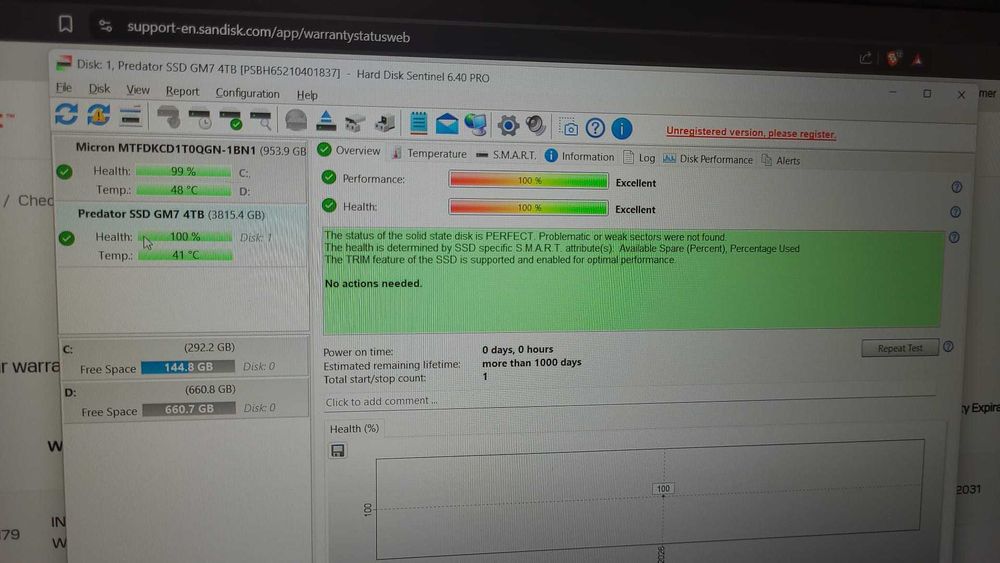Click the 100 data point on graph
Viewport: 1000px width, 563px height.
click(x=663, y=489)
